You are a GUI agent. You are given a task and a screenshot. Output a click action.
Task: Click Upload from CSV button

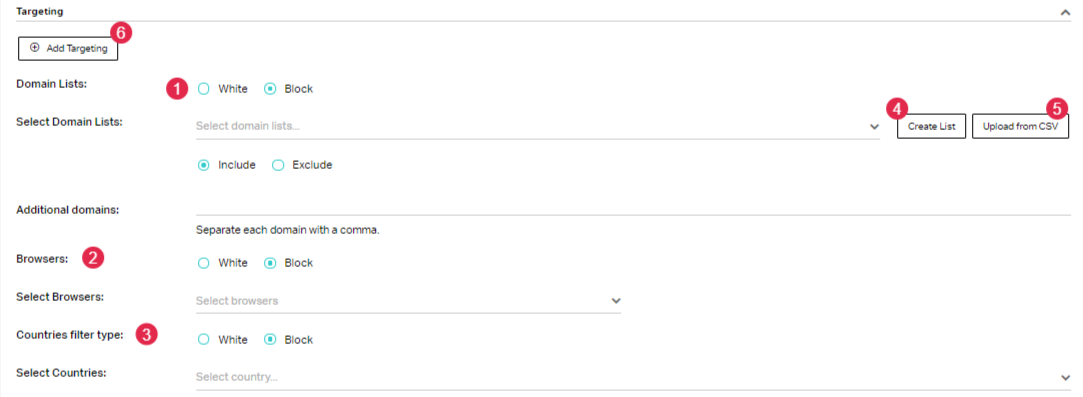(1020, 126)
